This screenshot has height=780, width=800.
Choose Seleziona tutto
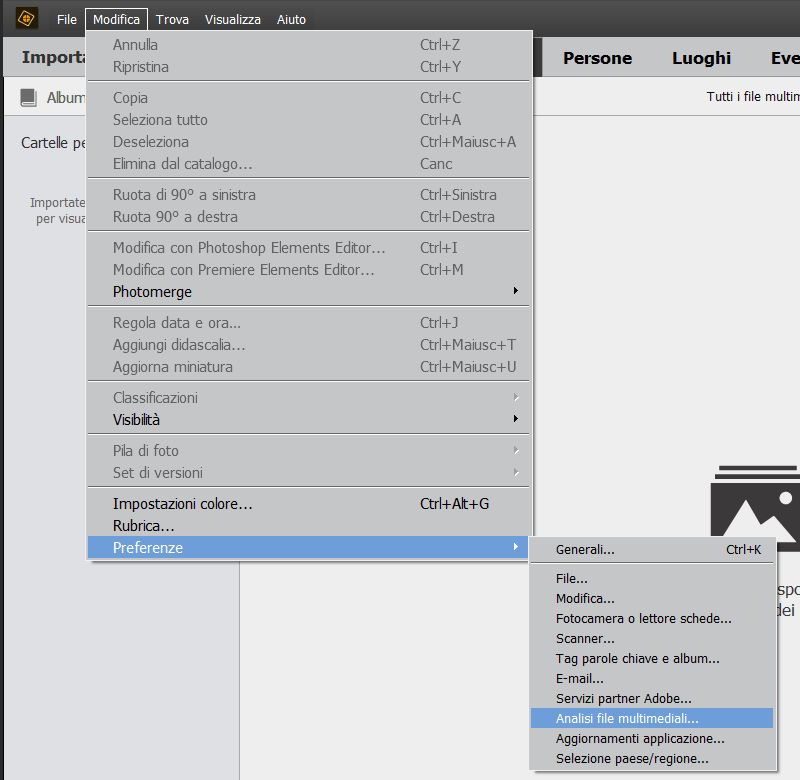pyautogui.click(x=309, y=120)
